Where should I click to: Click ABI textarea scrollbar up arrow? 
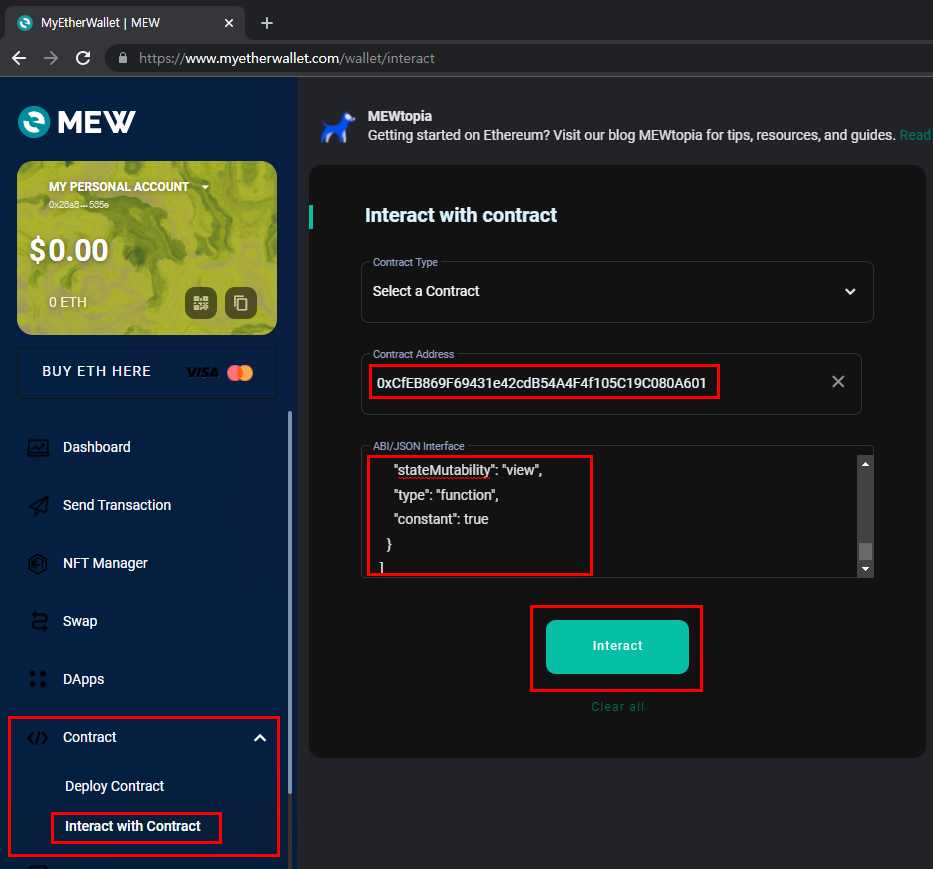tap(865, 464)
